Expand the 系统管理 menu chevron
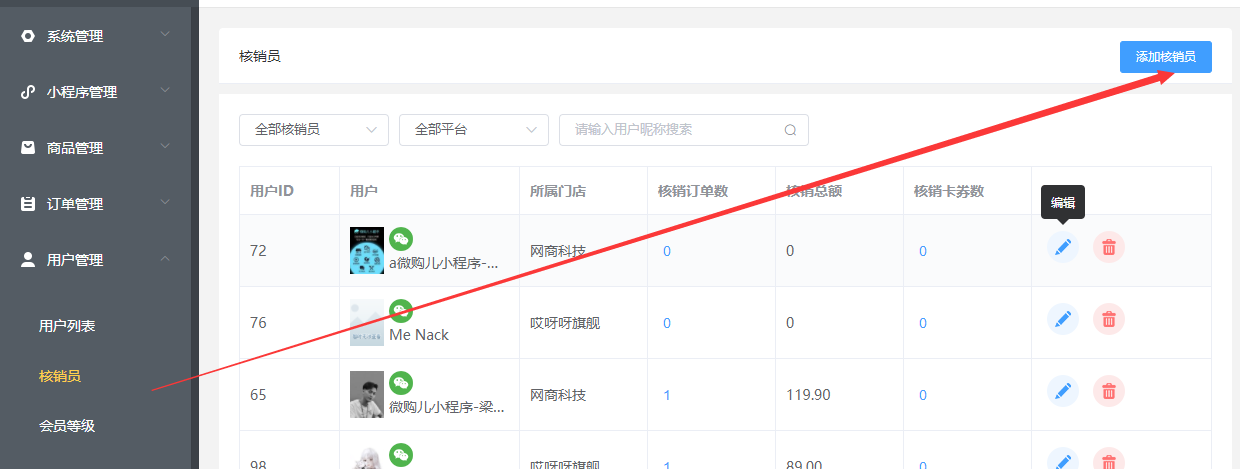The width and height of the screenshot is (1240, 469). 165,35
